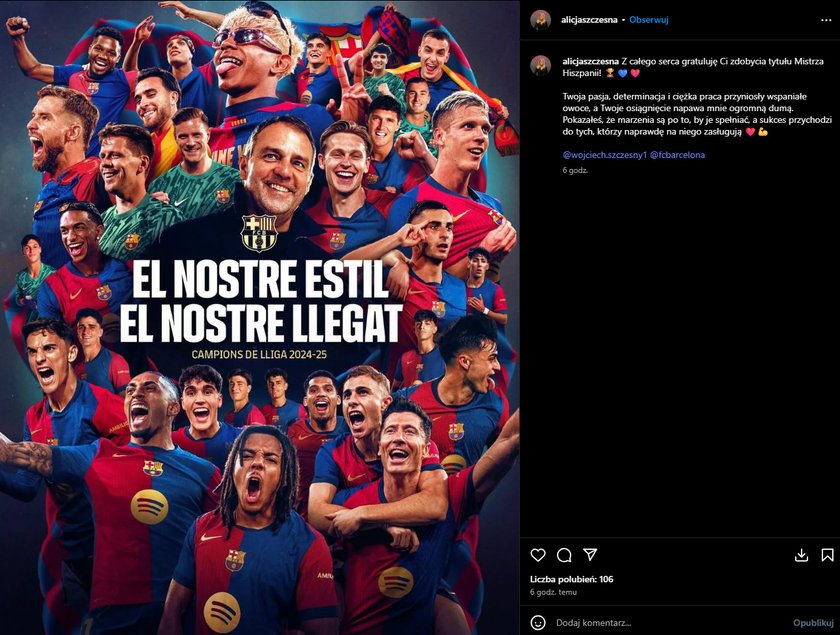840x635 pixels.
Task: Open the Barcelona champions poster image
Action: (x=260, y=317)
